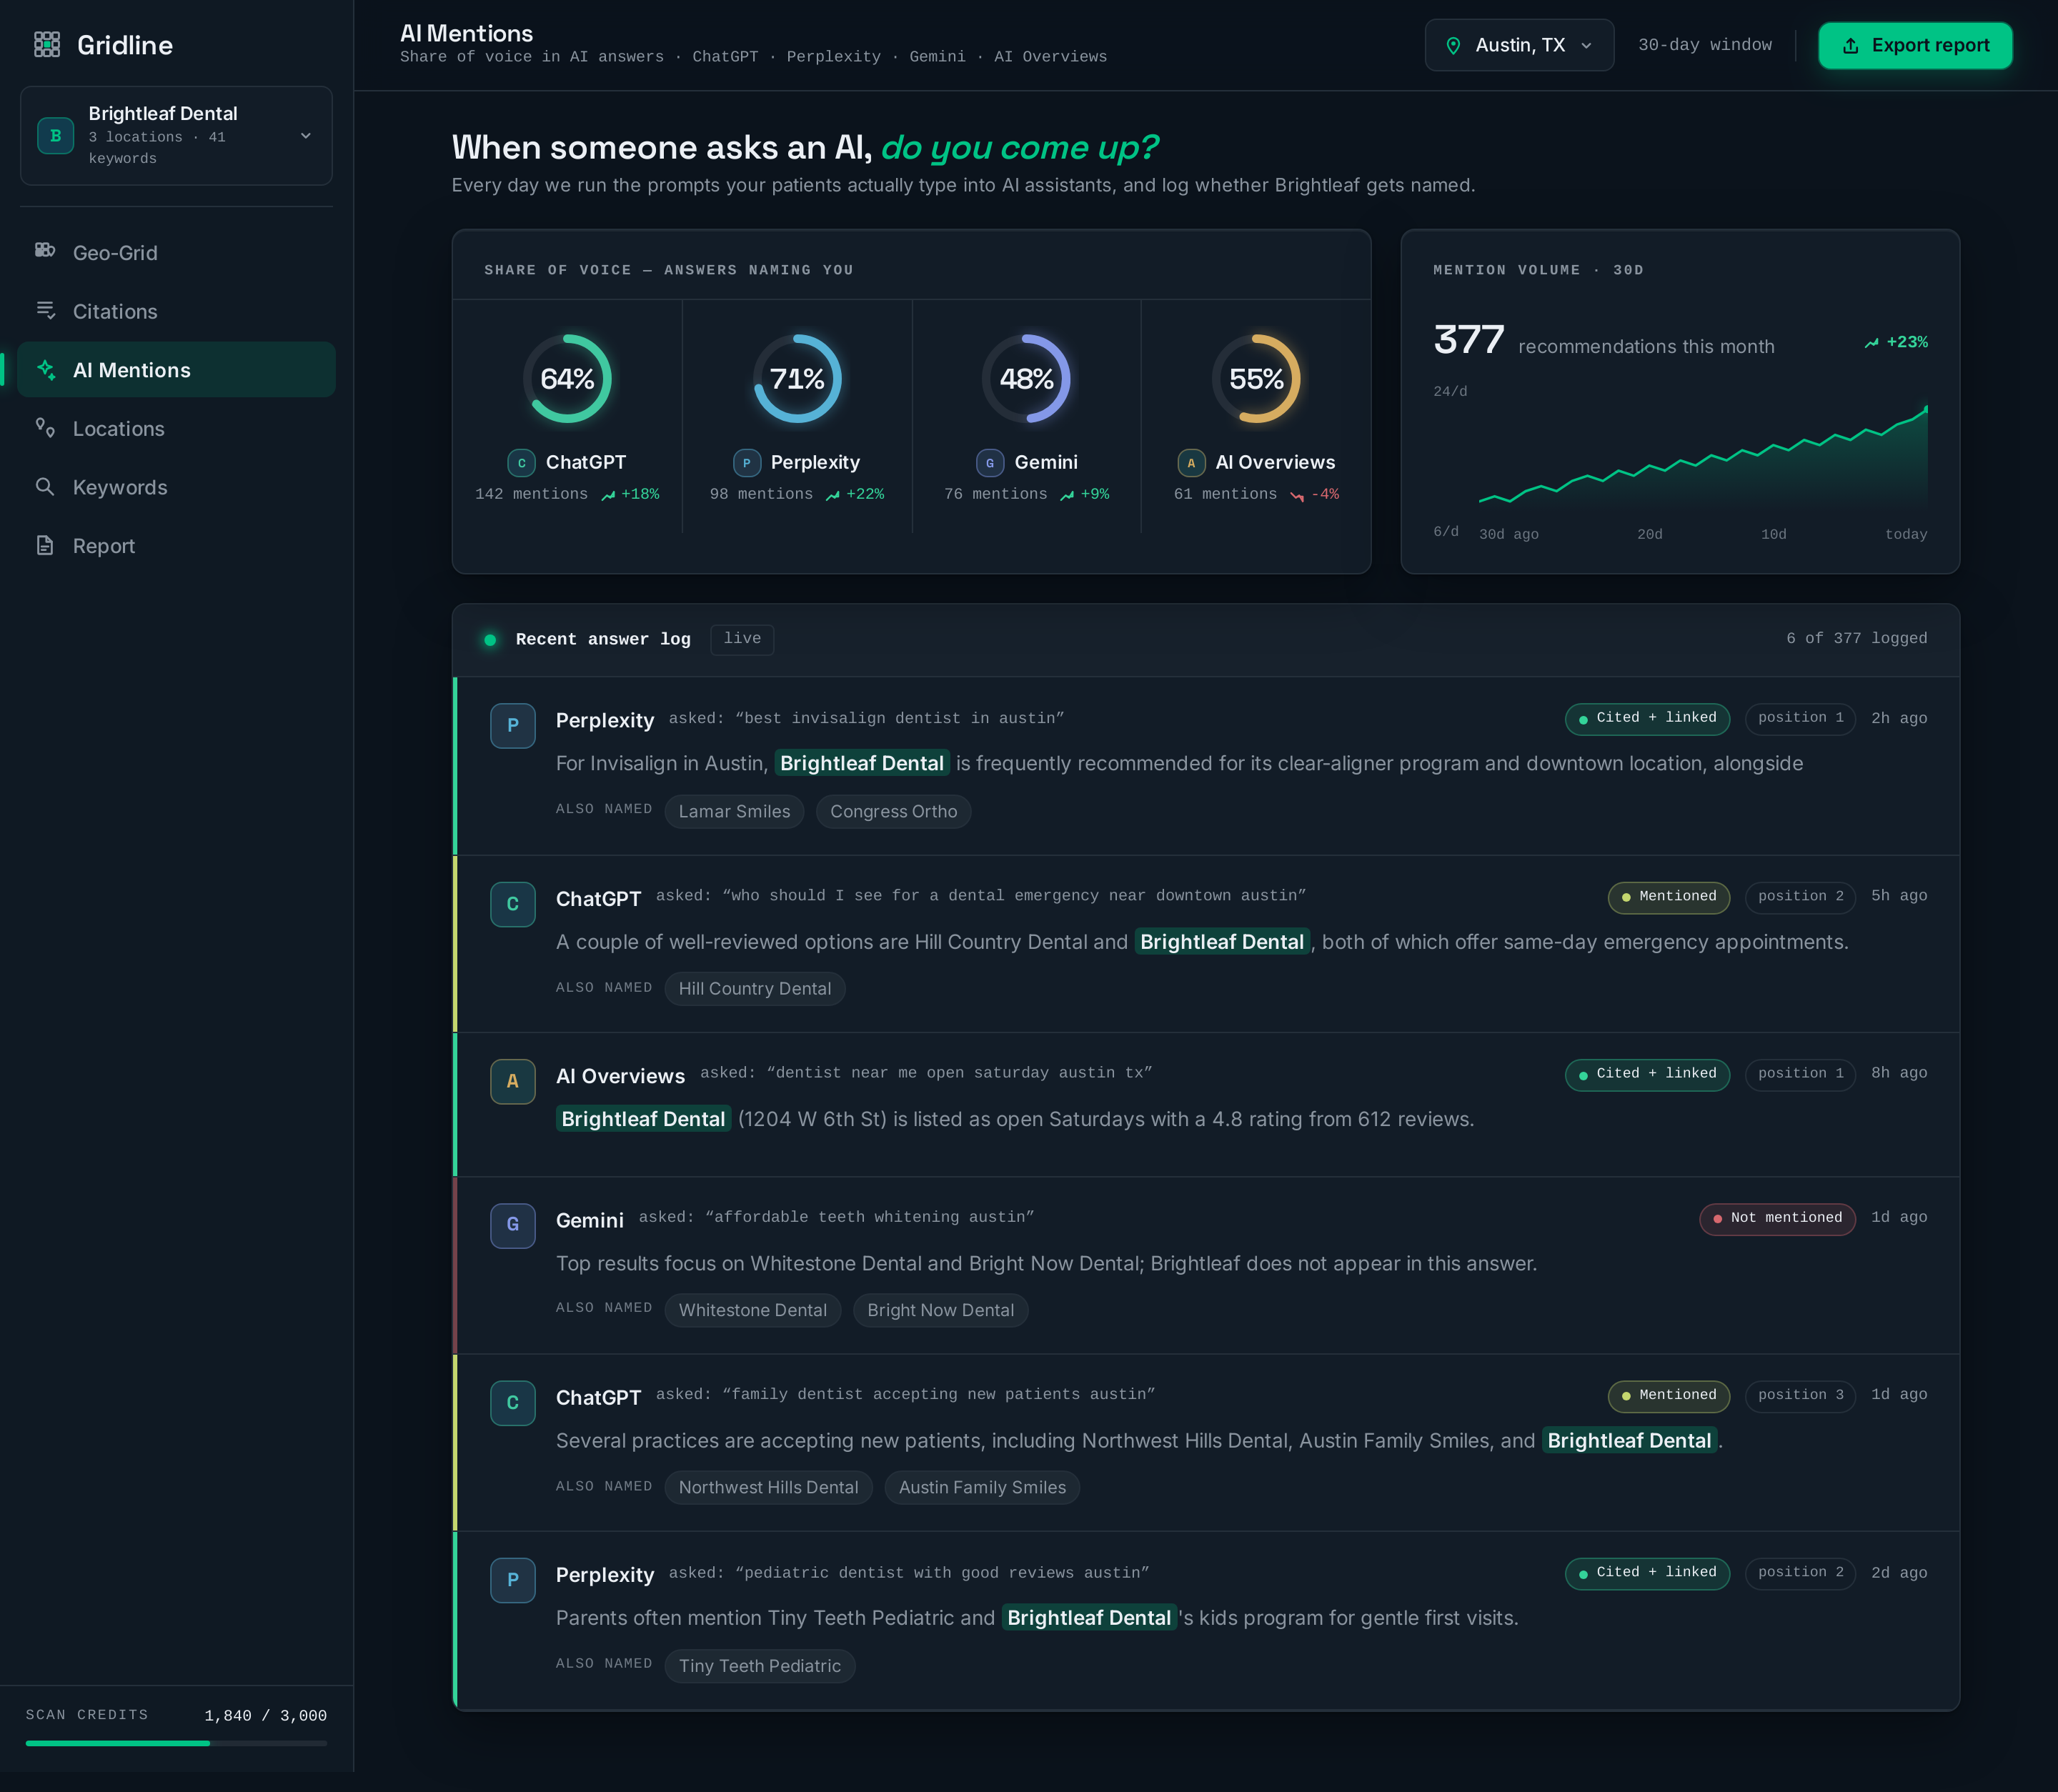Click the AI Mentions sparkle icon

tap(45, 369)
